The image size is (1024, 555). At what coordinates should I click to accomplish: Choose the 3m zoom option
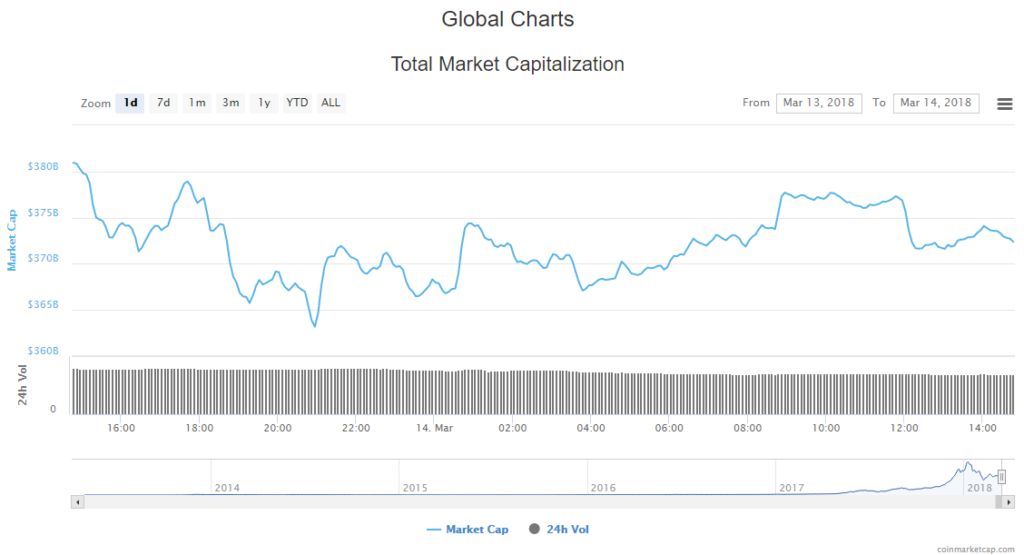coord(230,103)
